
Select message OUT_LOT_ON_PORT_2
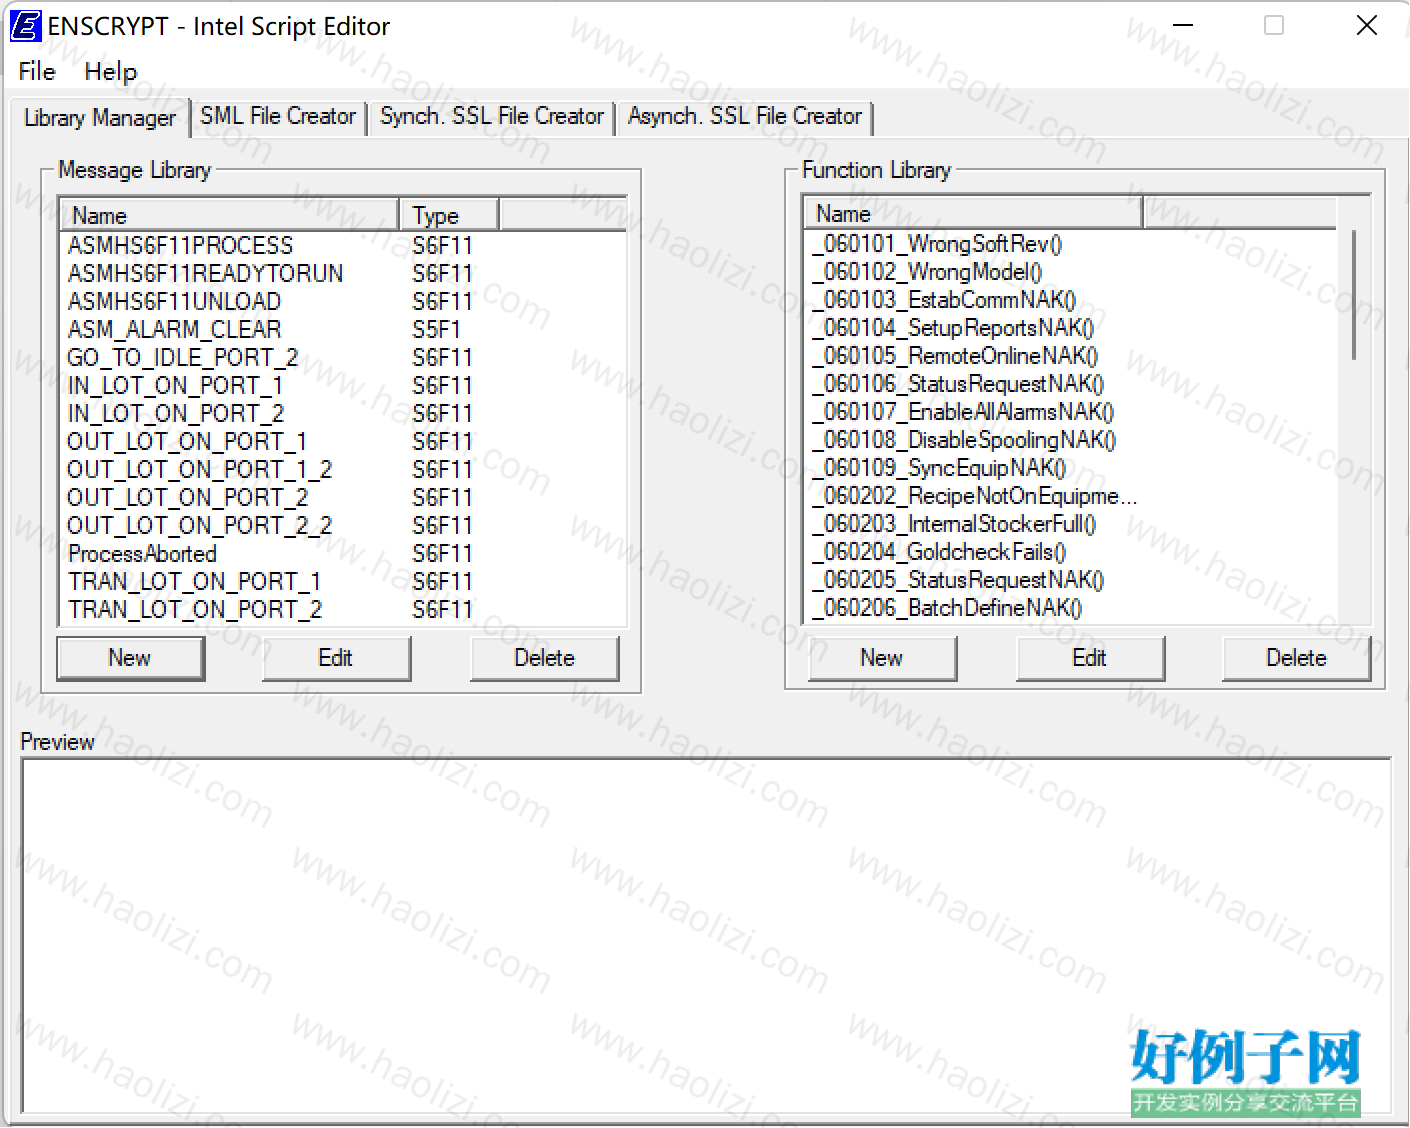pyautogui.click(x=187, y=498)
